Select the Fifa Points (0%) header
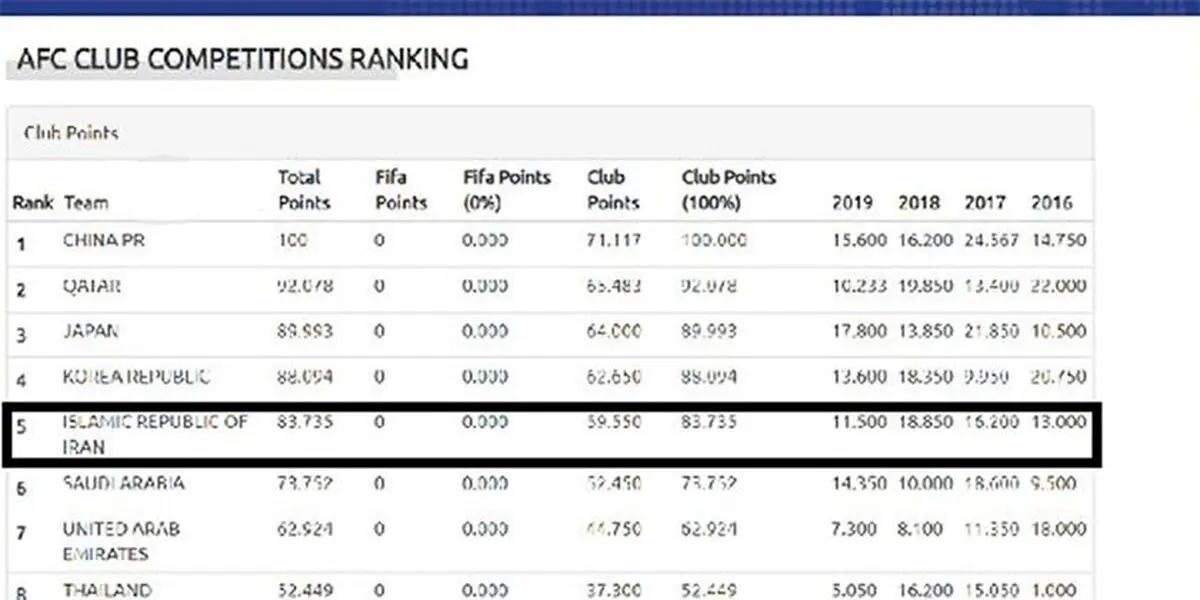Viewport: 1200px width, 600px height. click(507, 190)
